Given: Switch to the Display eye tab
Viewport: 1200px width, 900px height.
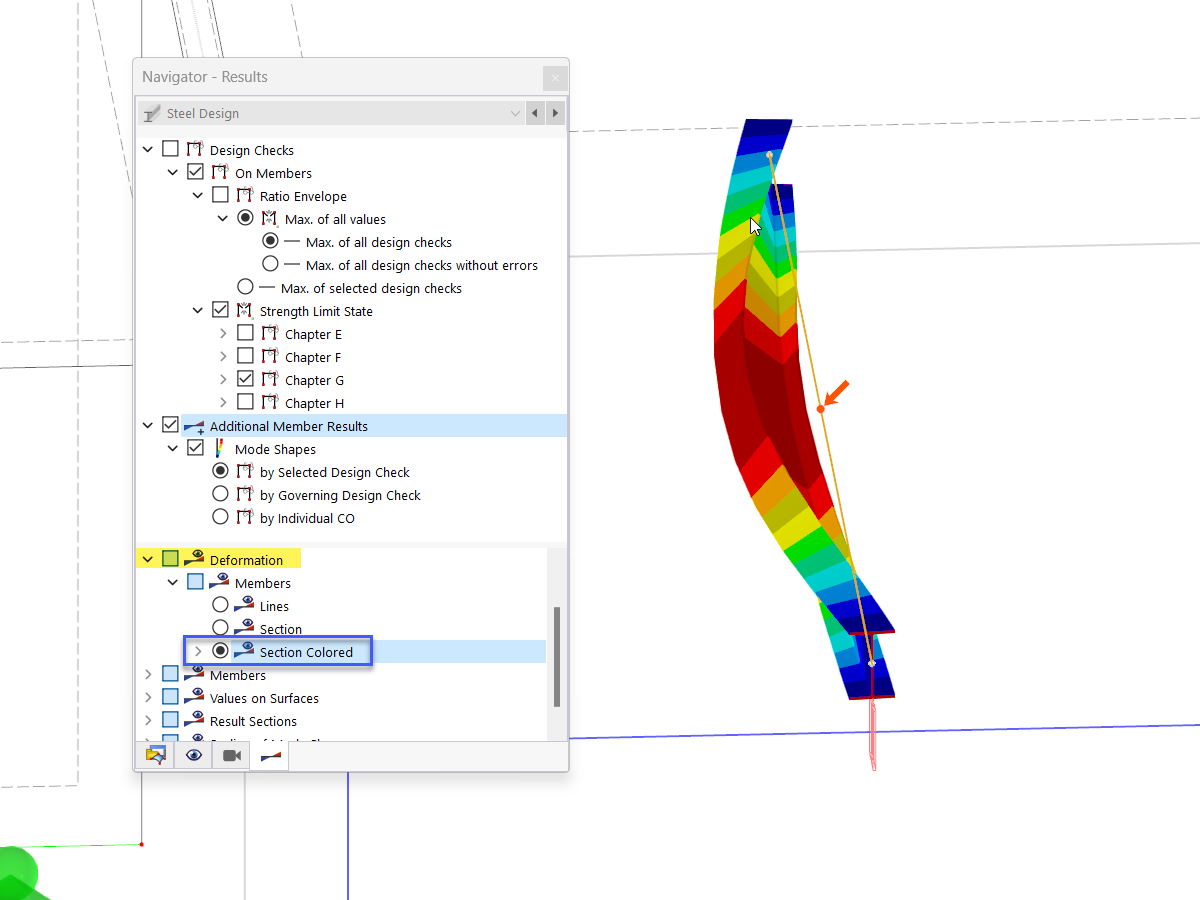Looking at the screenshot, I should [x=193, y=754].
